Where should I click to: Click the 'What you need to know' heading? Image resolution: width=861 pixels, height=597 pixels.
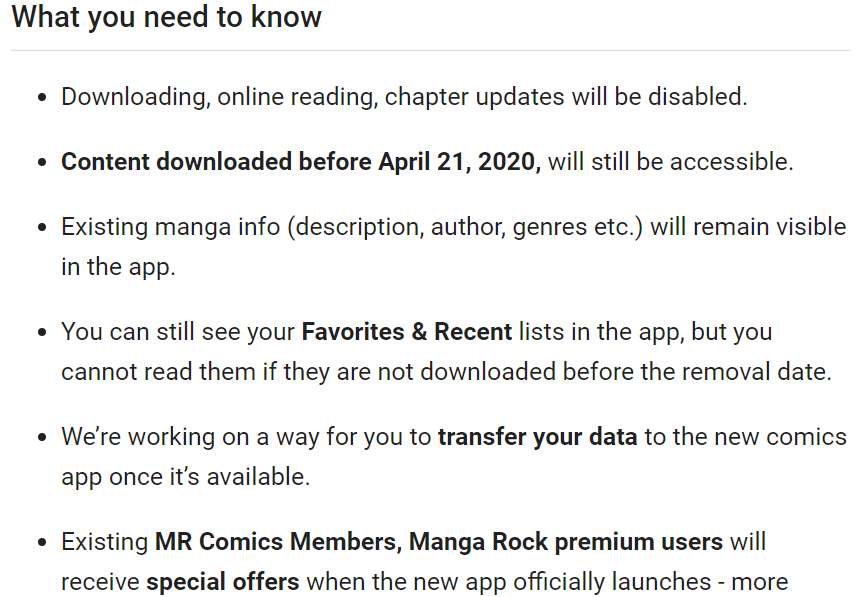166,17
